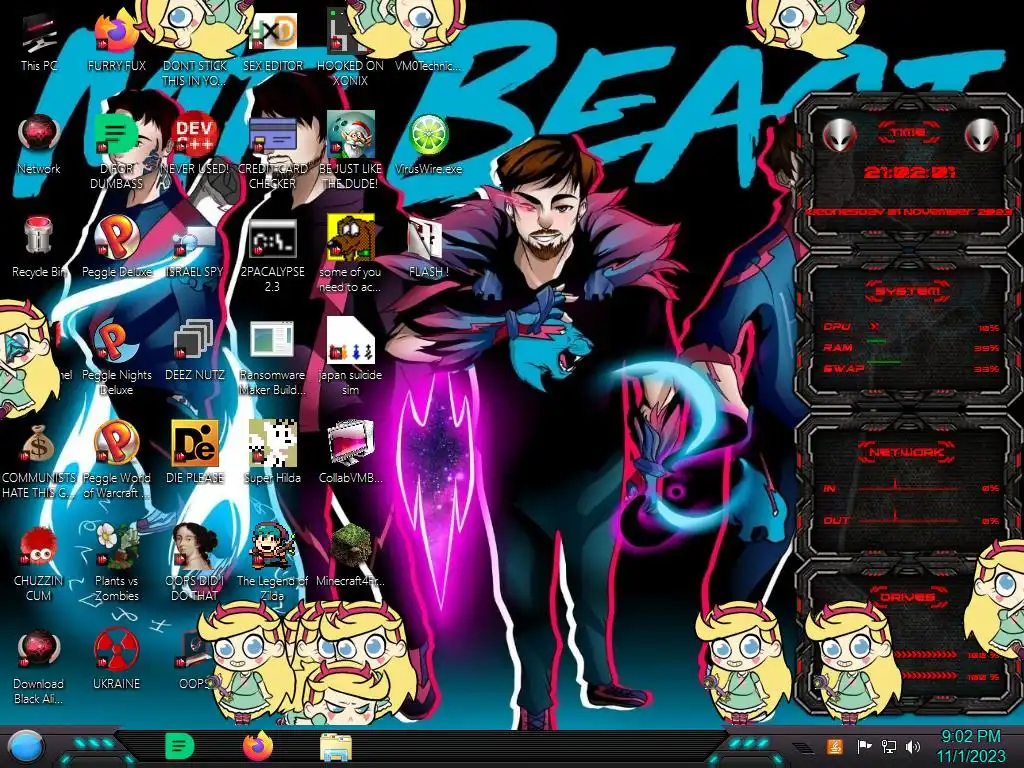Open the Action Center flag tray icon
The image size is (1024, 768).
click(x=864, y=746)
